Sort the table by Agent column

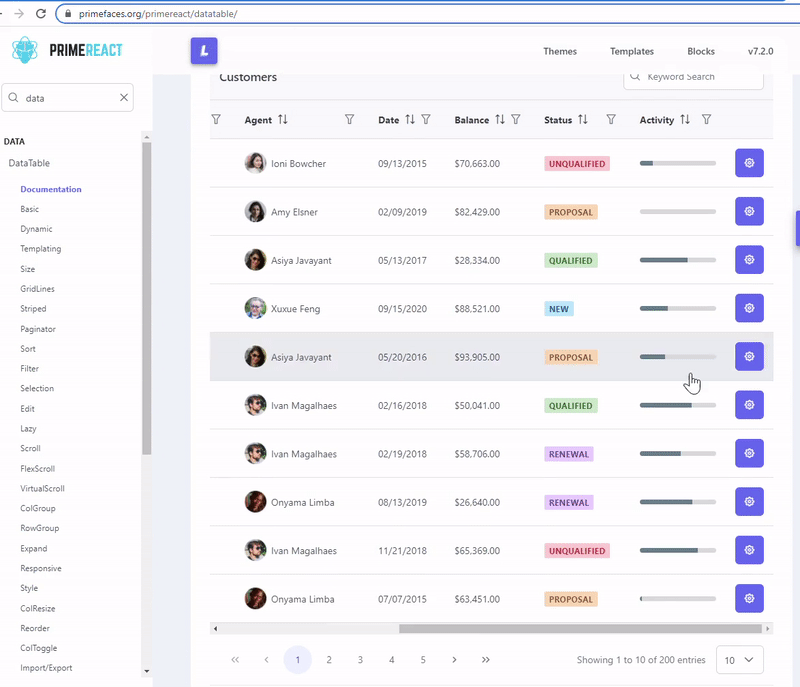pyautogui.click(x=283, y=119)
